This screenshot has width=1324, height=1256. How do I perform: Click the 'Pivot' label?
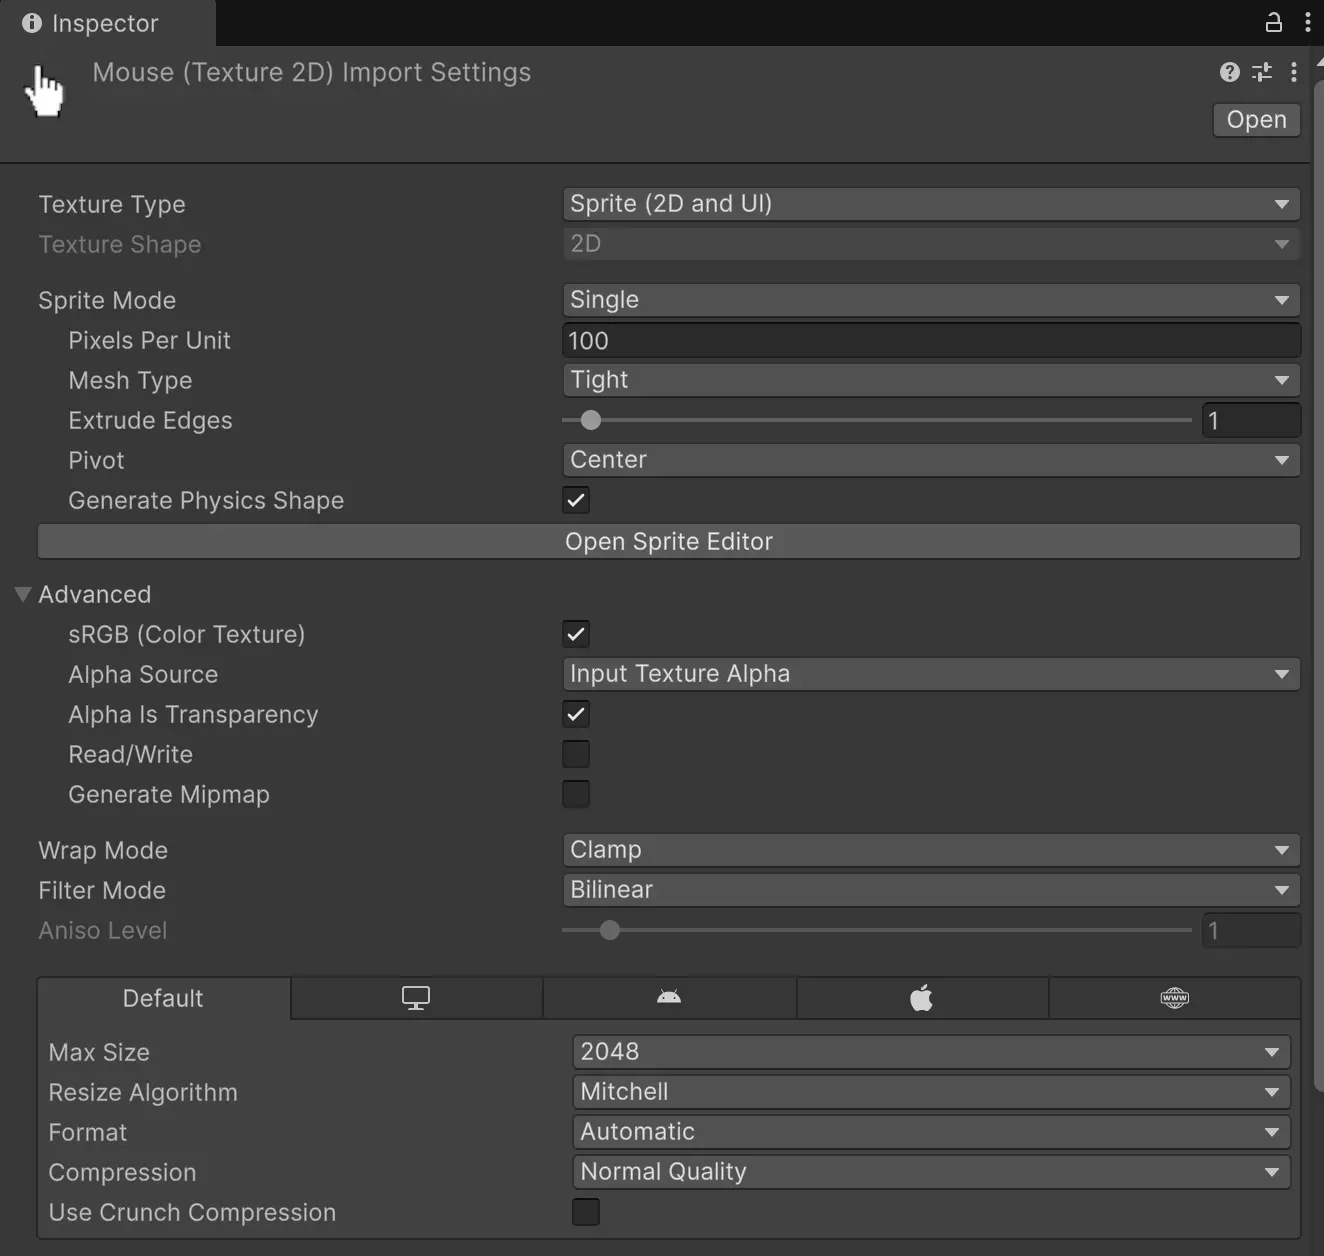(x=96, y=460)
